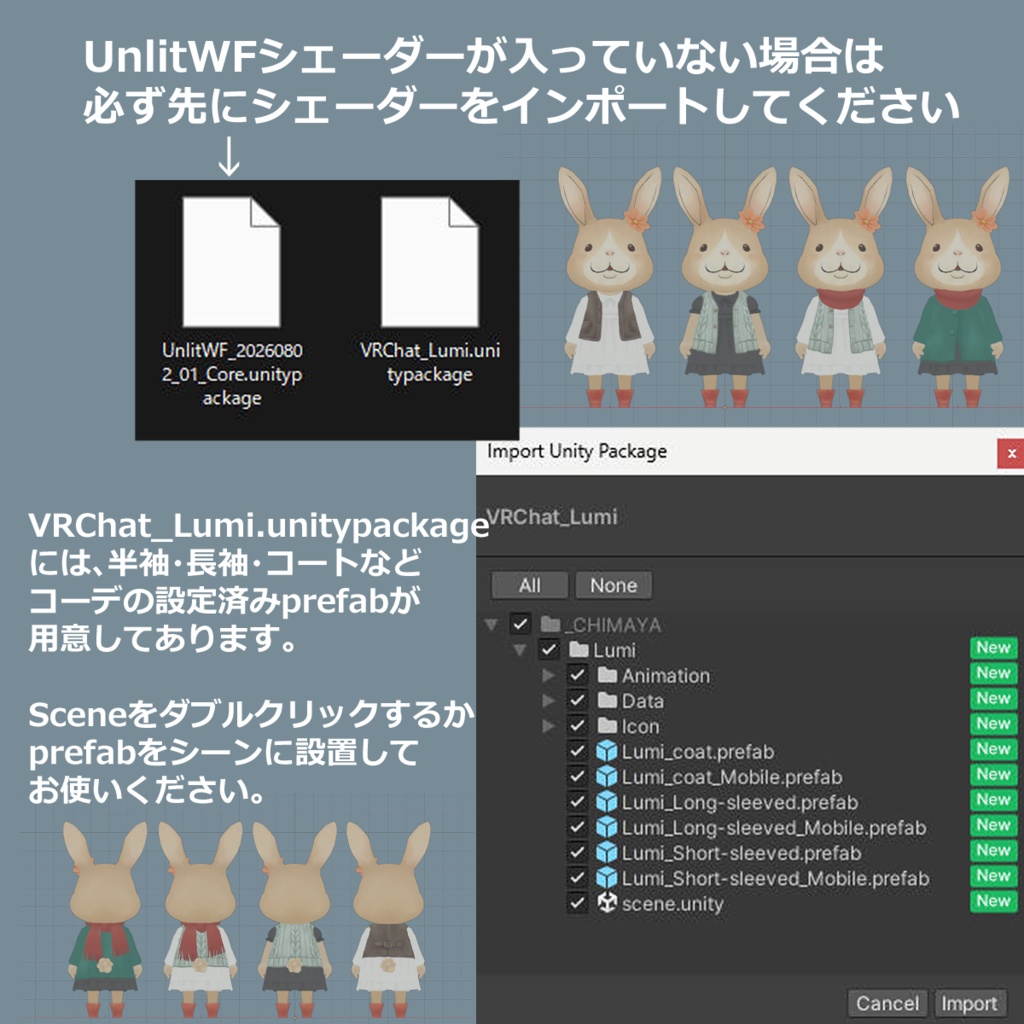Screen dimensions: 1024x1024
Task: Click the Lumi_Short-sleeved_Mobile.prefab file name
Action: pyautogui.click(x=775, y=878)
